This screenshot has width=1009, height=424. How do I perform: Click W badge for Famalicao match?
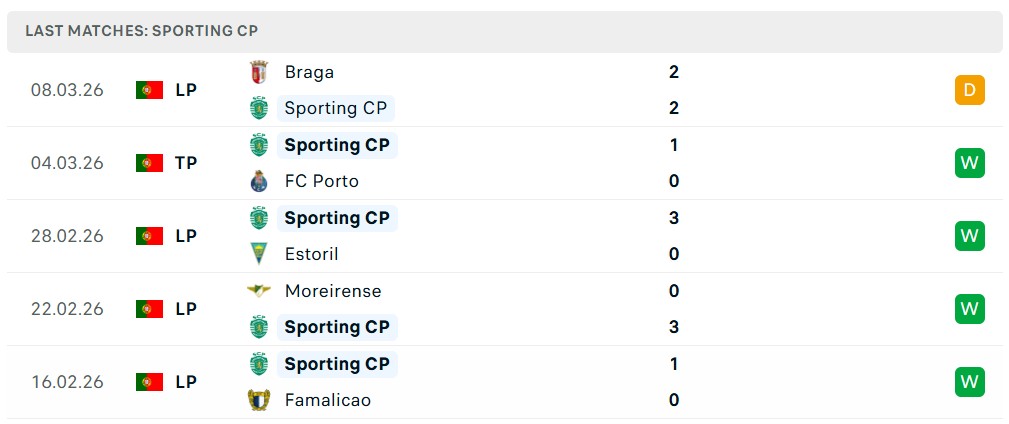969,382
